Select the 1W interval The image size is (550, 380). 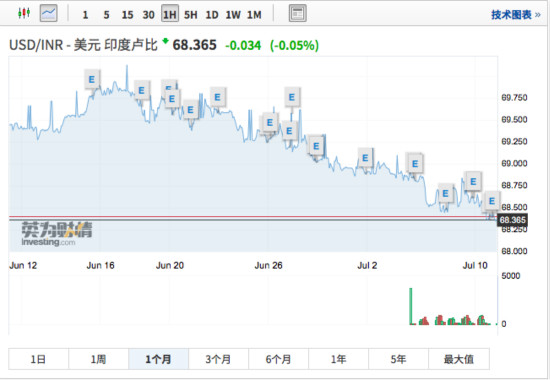(x=233, y=15)
